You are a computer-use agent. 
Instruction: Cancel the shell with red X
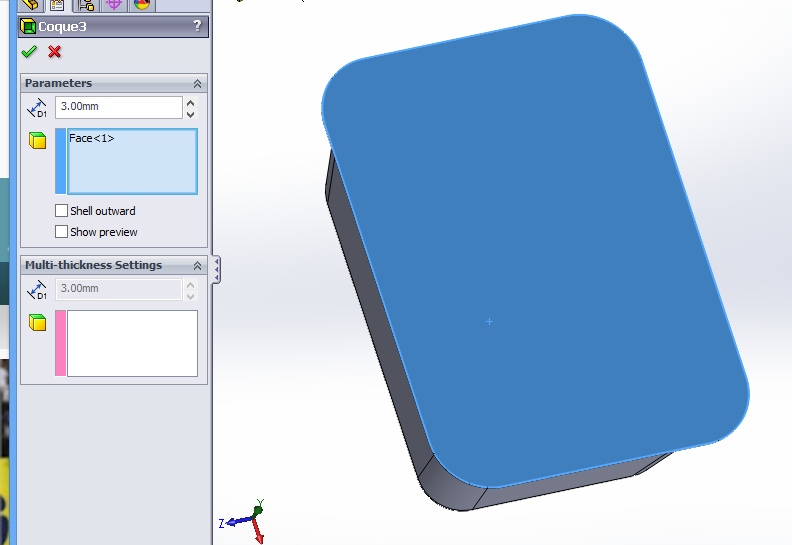tap(54, 52)
